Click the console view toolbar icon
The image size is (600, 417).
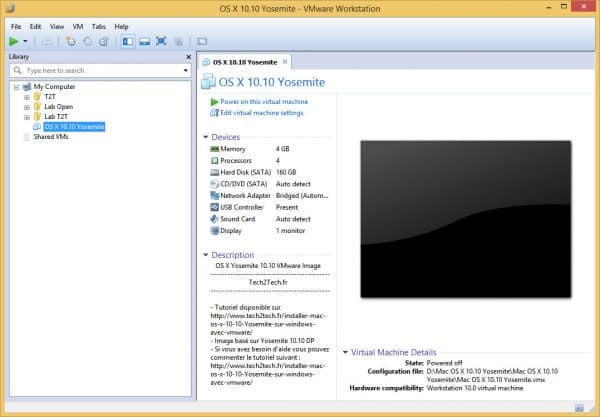click(x=202, y=41)
